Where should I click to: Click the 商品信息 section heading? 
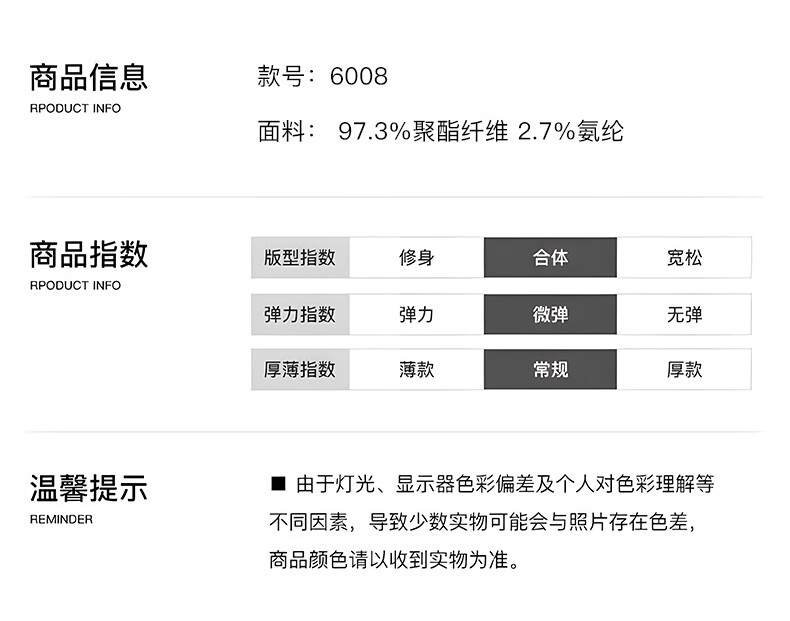click(89, 76)
